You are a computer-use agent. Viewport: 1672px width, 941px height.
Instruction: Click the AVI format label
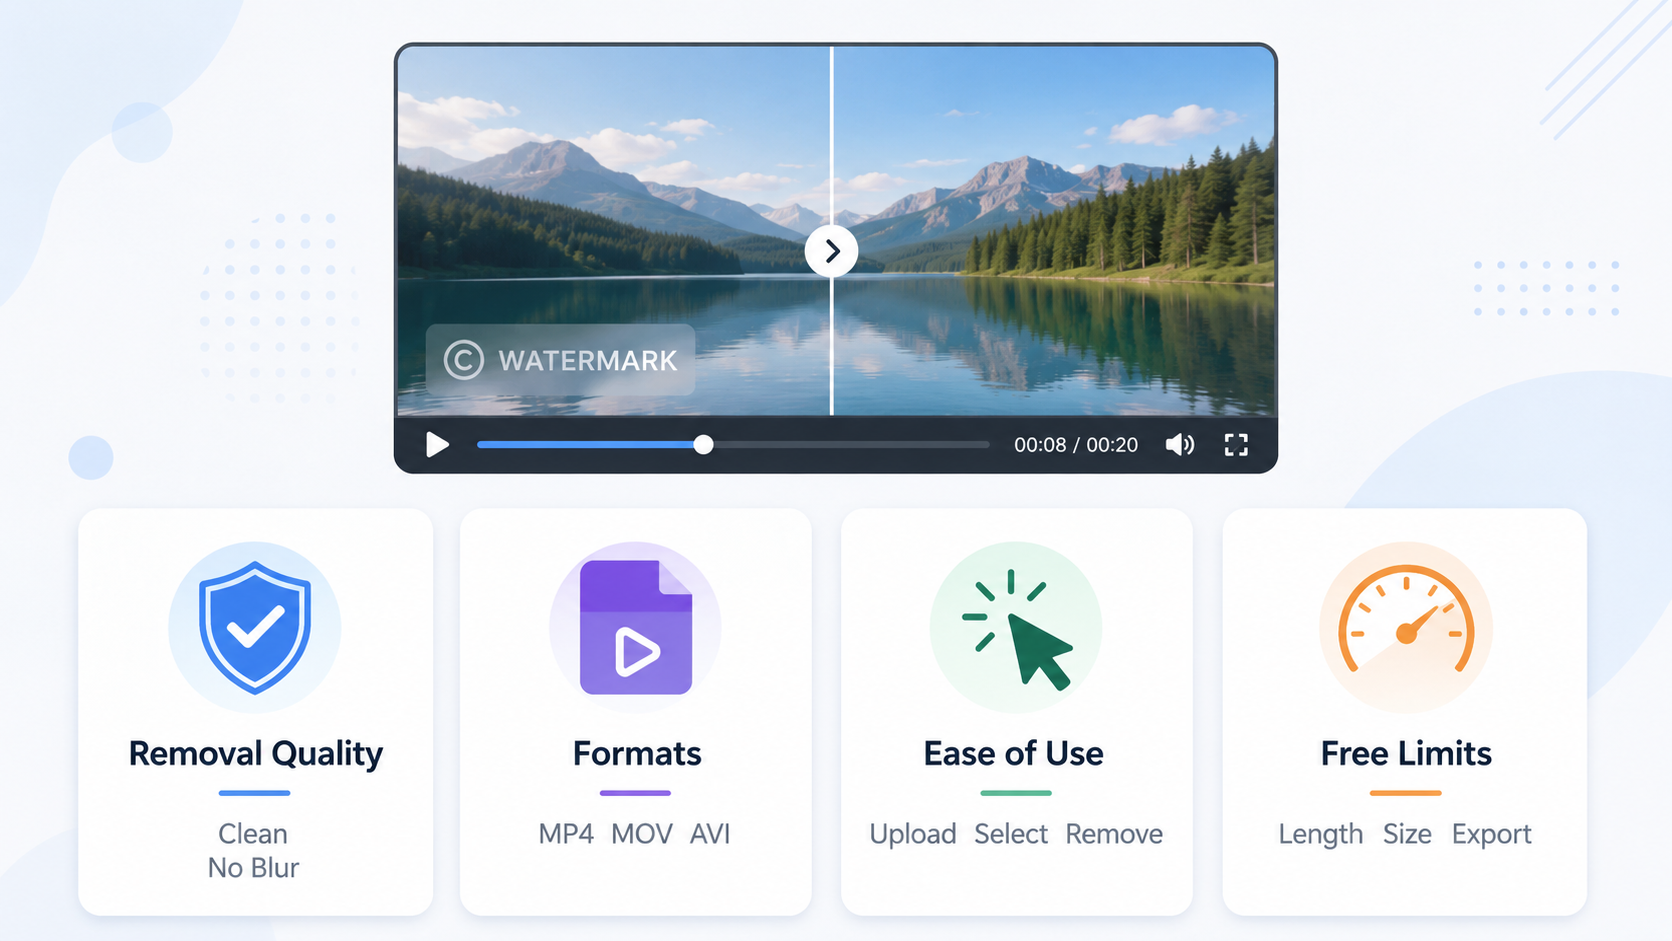click(710, 834)
